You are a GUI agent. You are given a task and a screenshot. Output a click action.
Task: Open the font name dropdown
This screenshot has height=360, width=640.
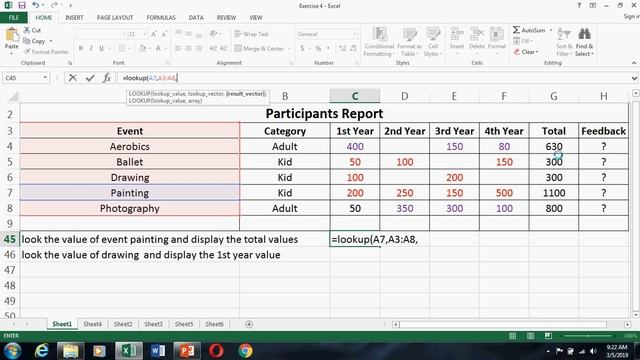click(124, 34)
